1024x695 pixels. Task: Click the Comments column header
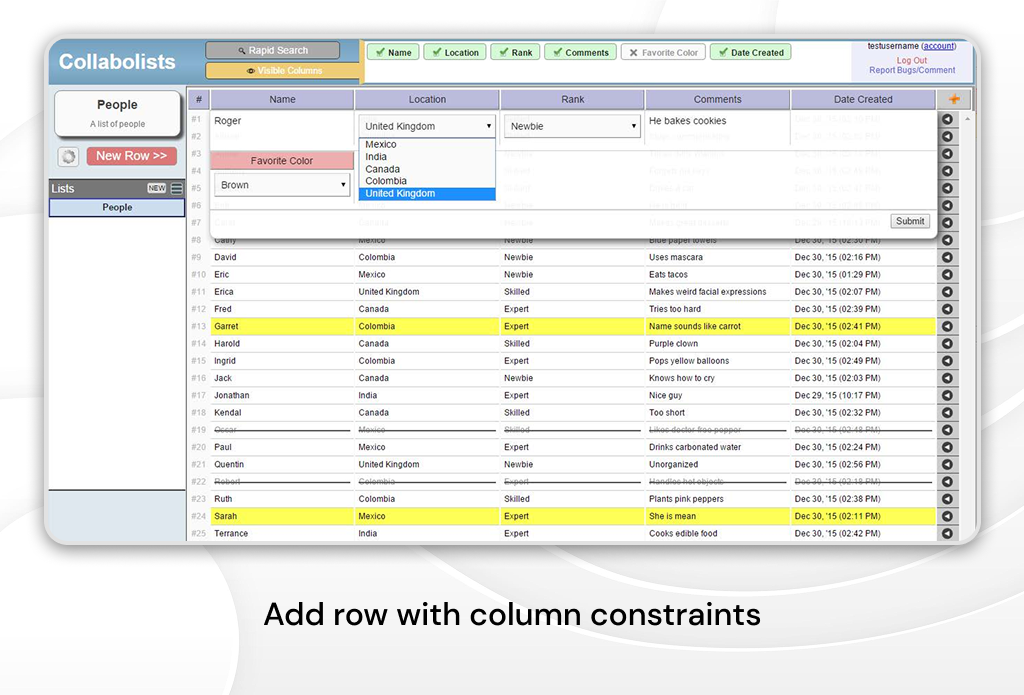click(x=717, y=98)
